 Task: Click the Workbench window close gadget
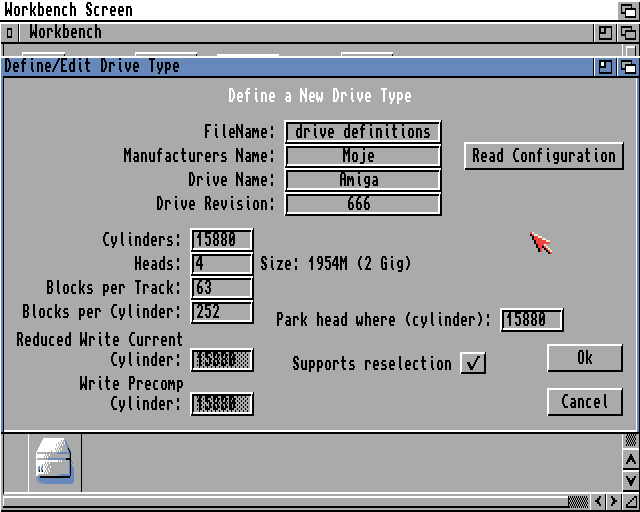click(x=10, y=32)
